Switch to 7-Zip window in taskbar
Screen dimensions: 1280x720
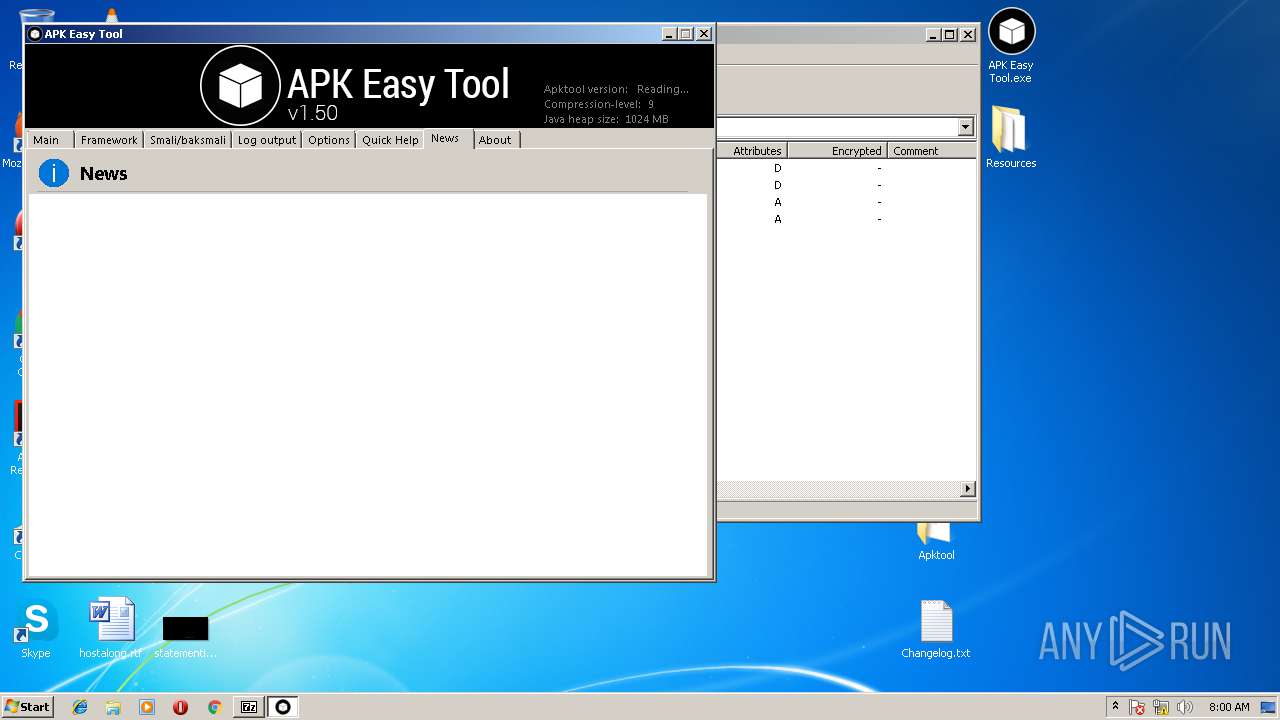click(249, 707)
